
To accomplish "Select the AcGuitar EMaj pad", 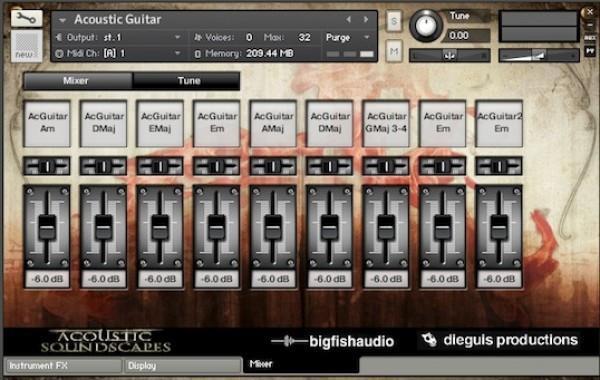I will coord(160,123).
